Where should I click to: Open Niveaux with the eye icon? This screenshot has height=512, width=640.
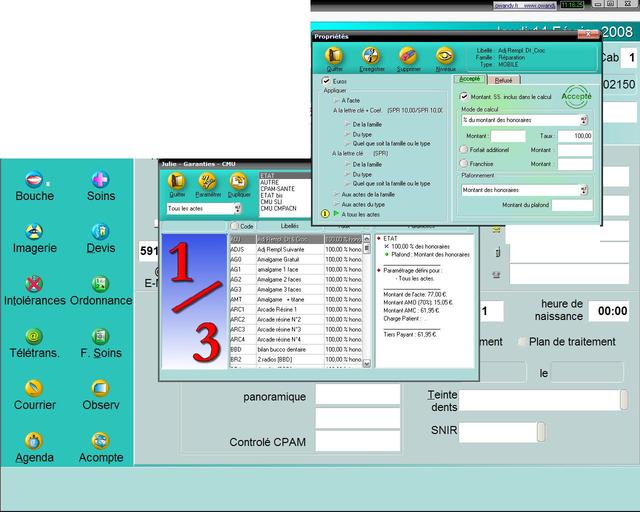point(445,56)
